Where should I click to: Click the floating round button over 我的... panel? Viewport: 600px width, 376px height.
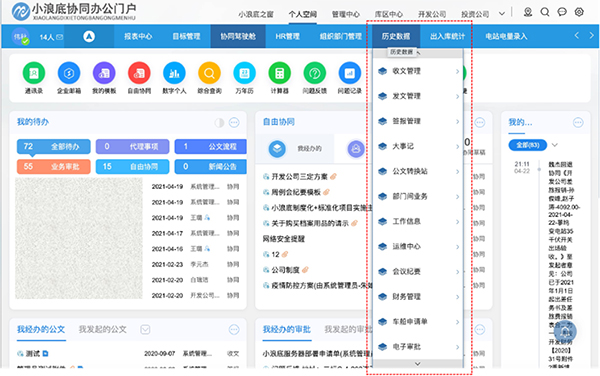(565, 331)
